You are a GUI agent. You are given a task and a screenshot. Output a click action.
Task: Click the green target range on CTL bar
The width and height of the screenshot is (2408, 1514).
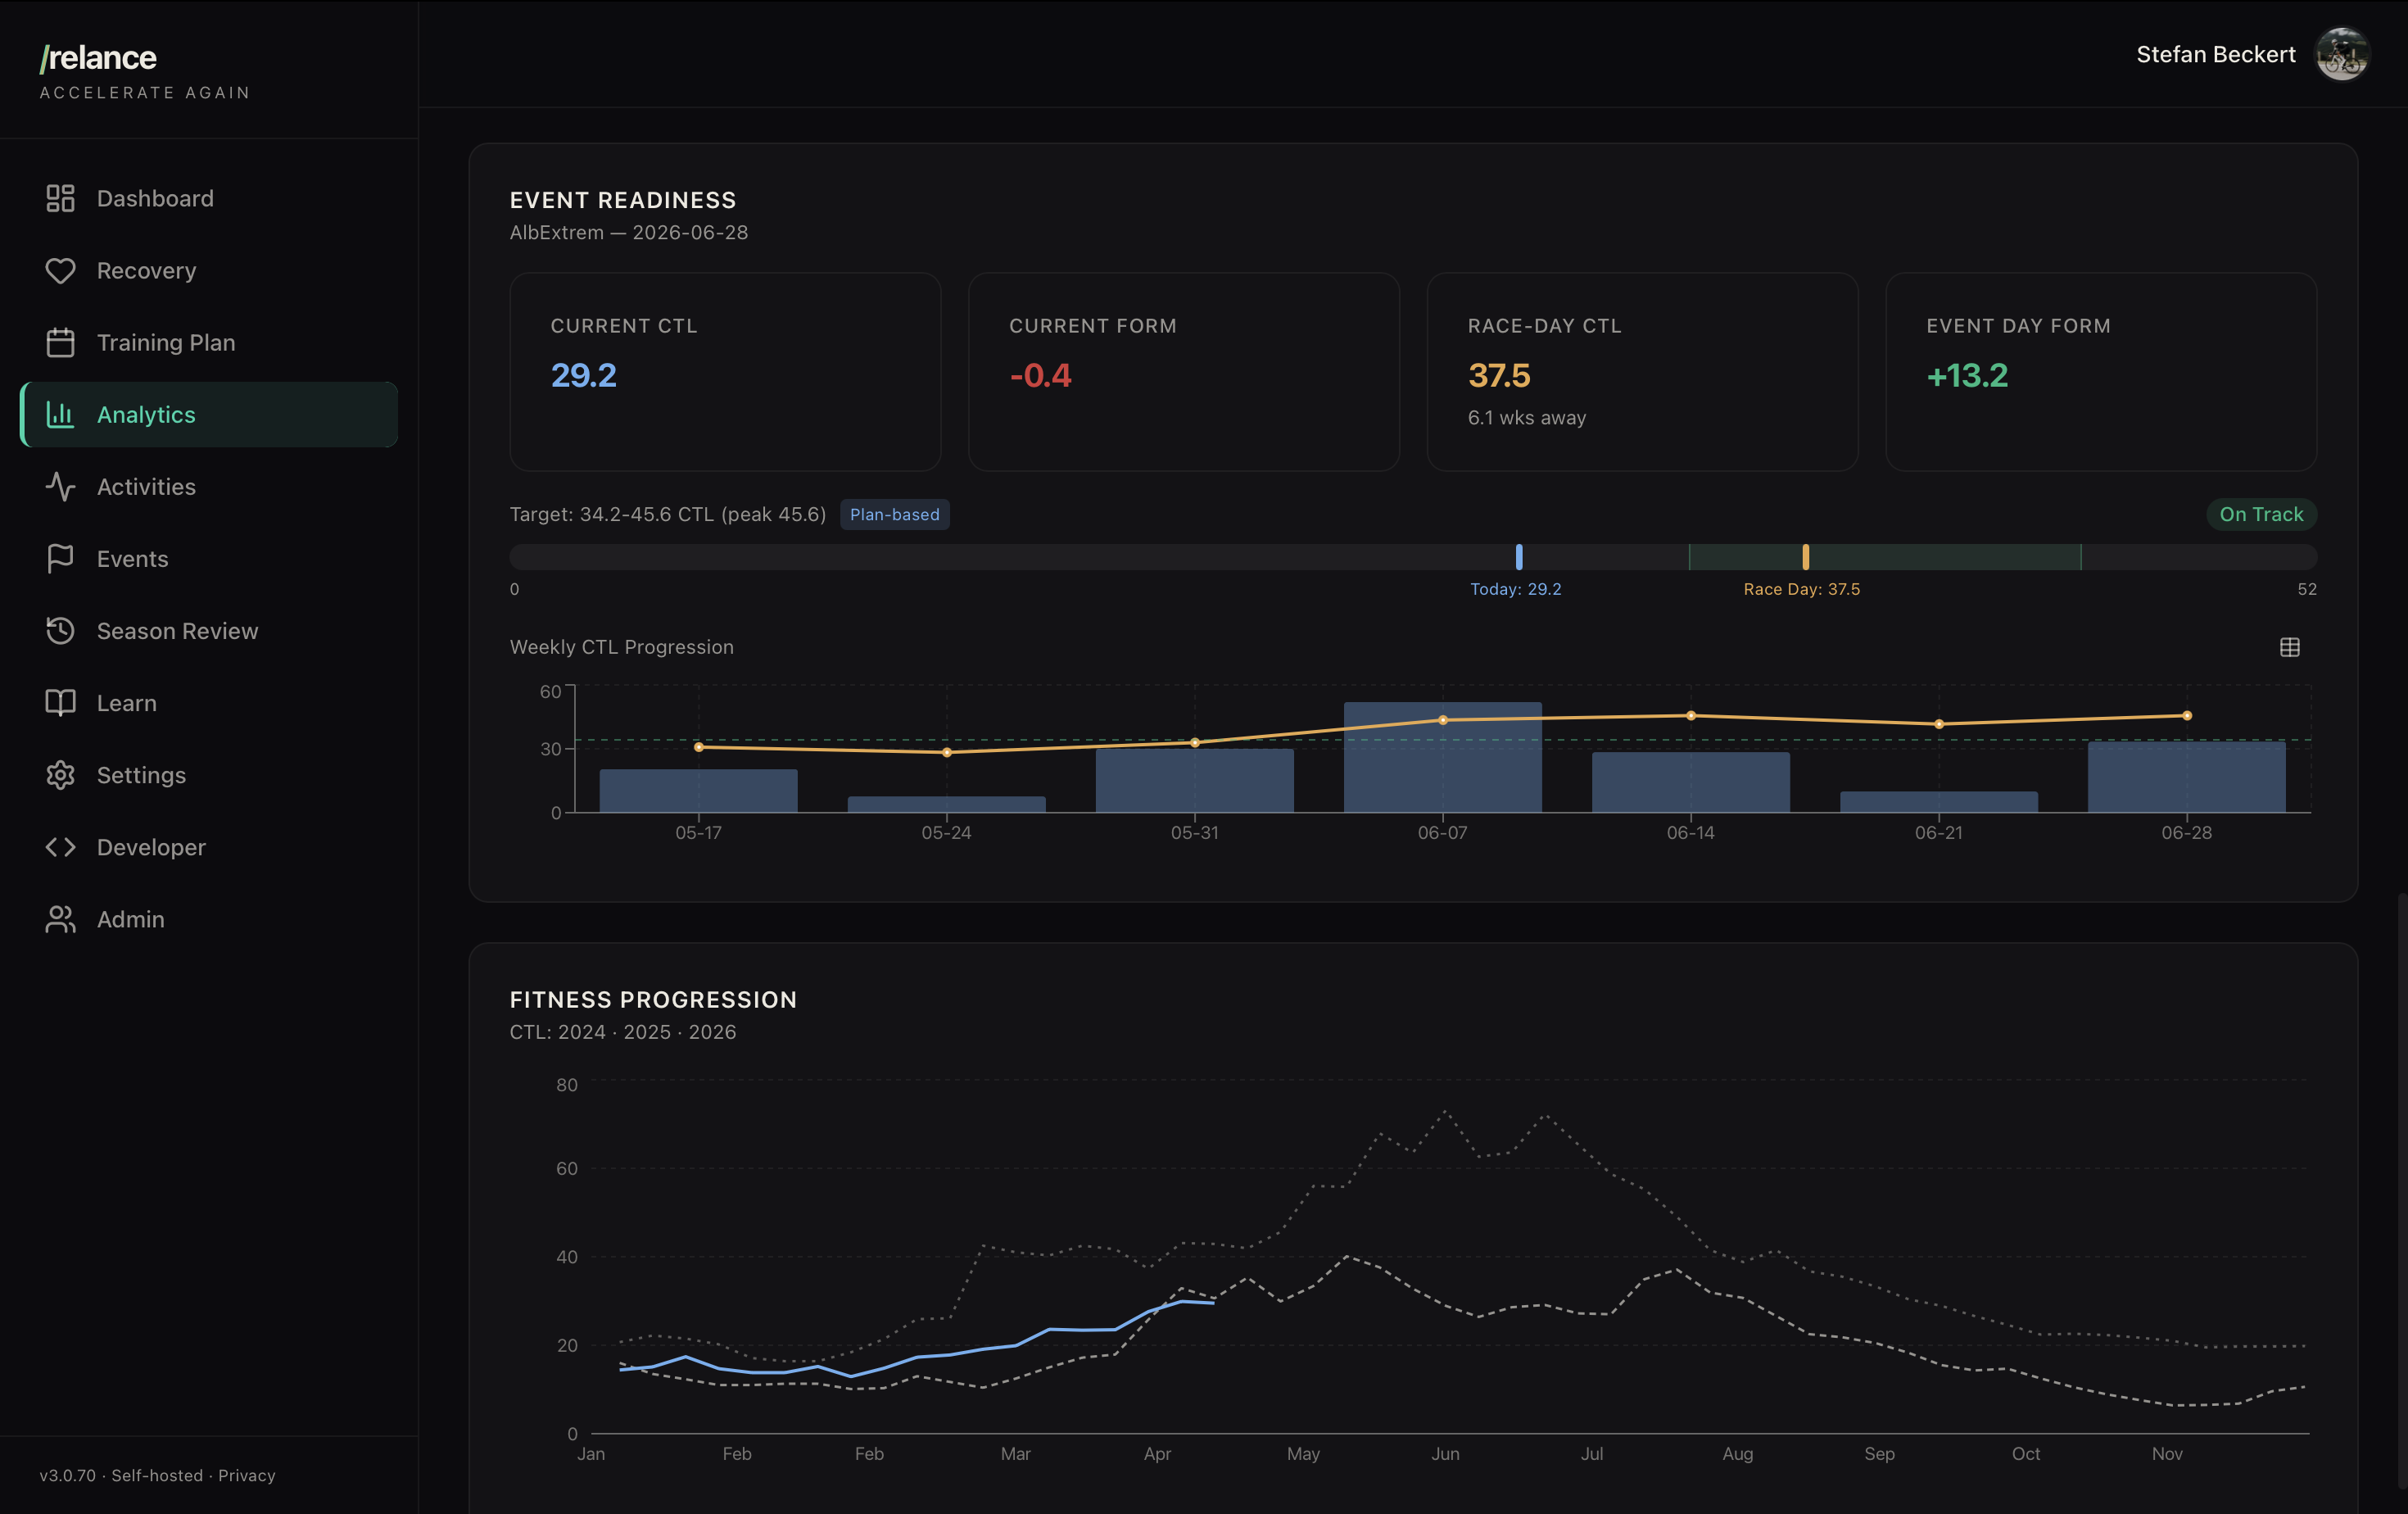1884,556
